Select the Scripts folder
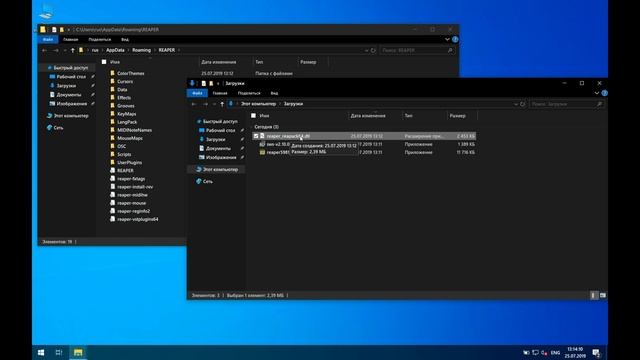 (124, 154)
